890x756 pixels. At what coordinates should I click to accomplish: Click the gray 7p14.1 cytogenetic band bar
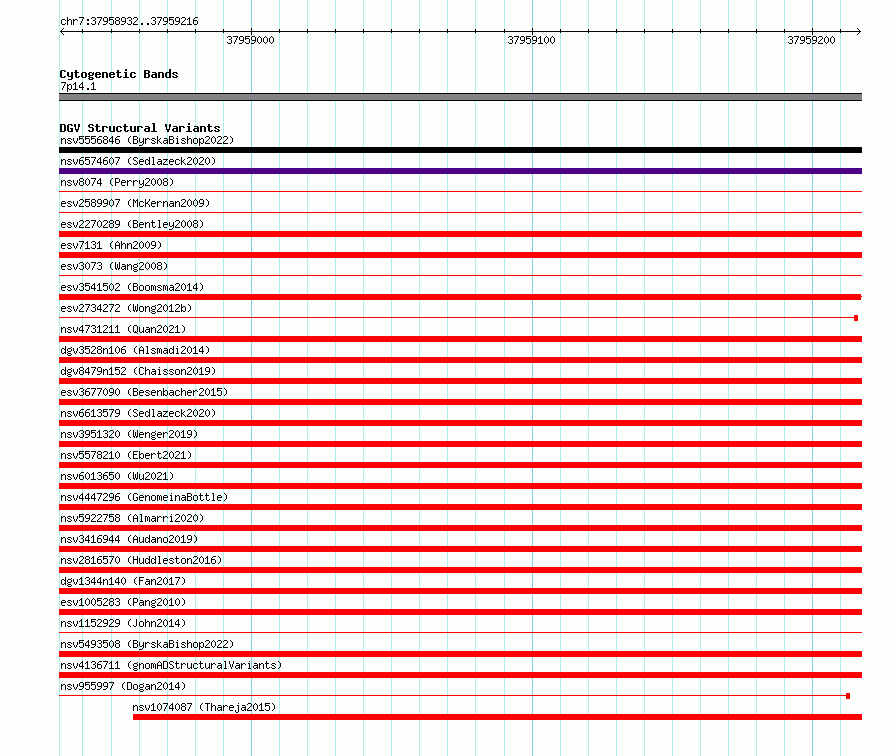[460, 97]
